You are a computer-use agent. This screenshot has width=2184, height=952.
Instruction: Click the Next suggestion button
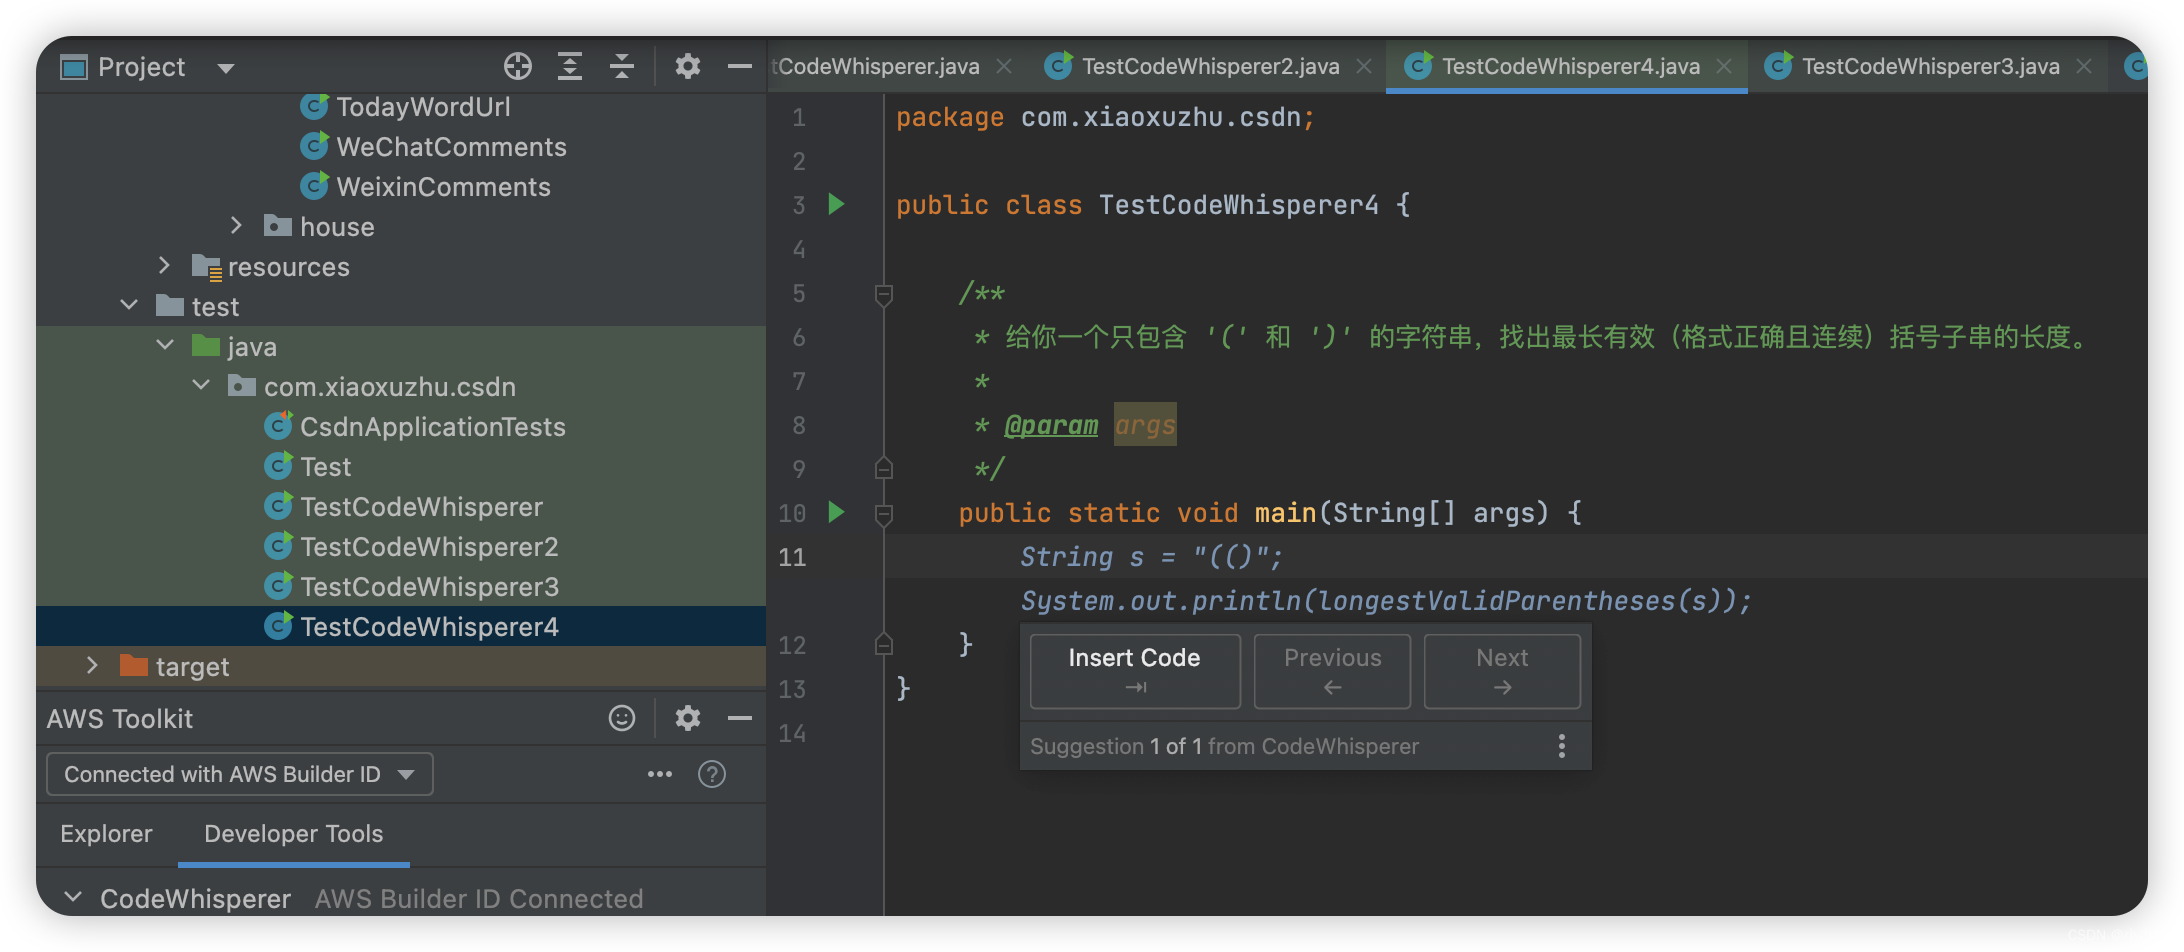pos(1502,671)
